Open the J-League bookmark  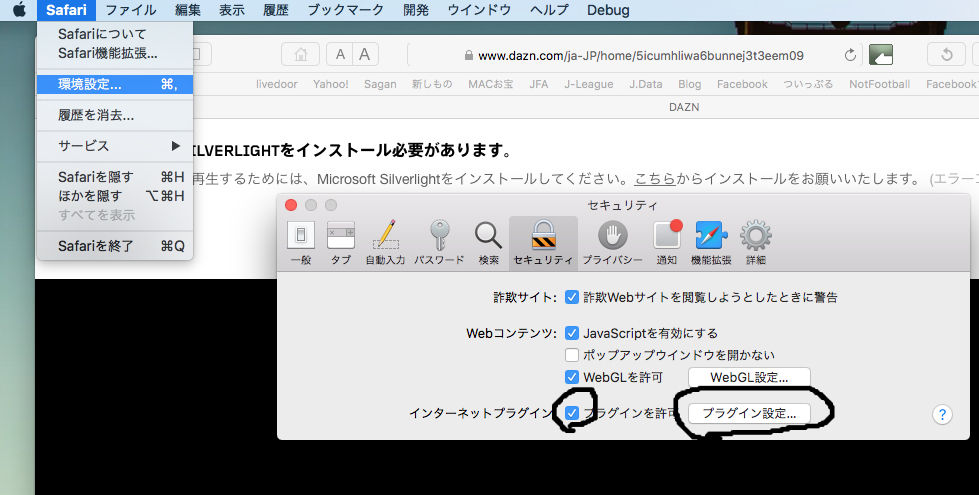[589, 84]
